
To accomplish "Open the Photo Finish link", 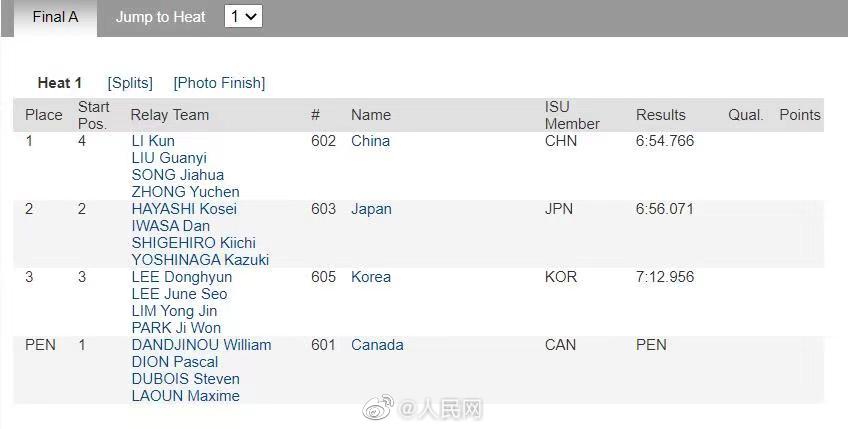I will coord(219,83).
